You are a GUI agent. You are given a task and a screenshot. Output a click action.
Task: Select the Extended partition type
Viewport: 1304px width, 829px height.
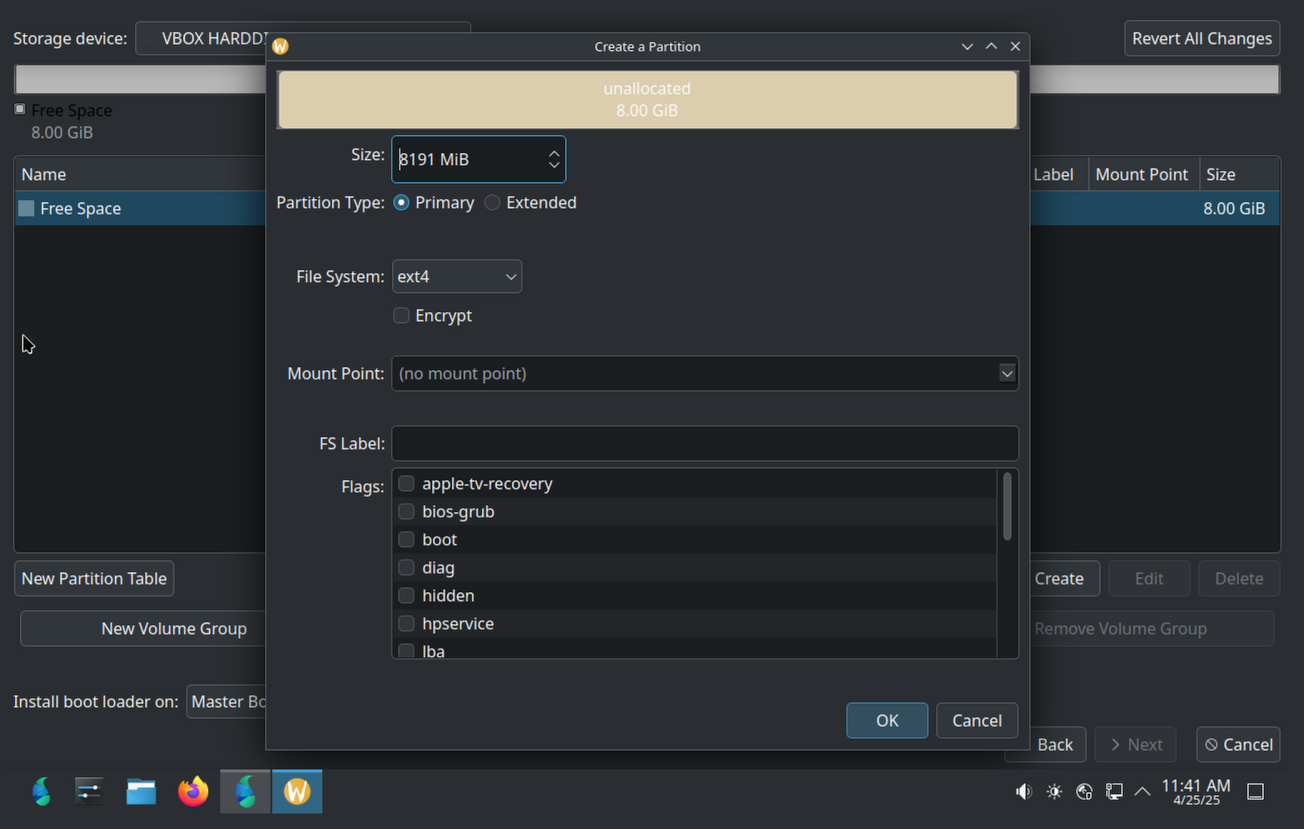[x=492, y=202]
